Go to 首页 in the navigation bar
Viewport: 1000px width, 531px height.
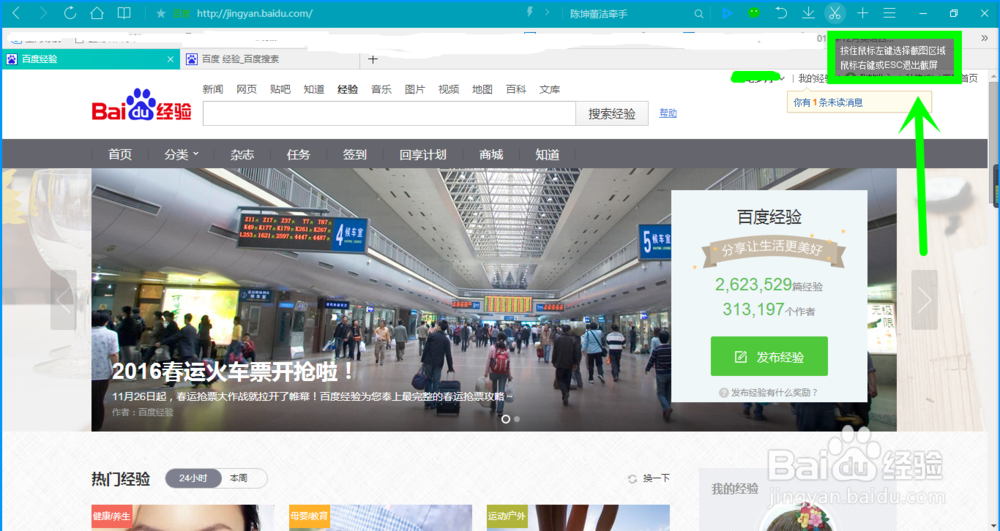point(120,154)
